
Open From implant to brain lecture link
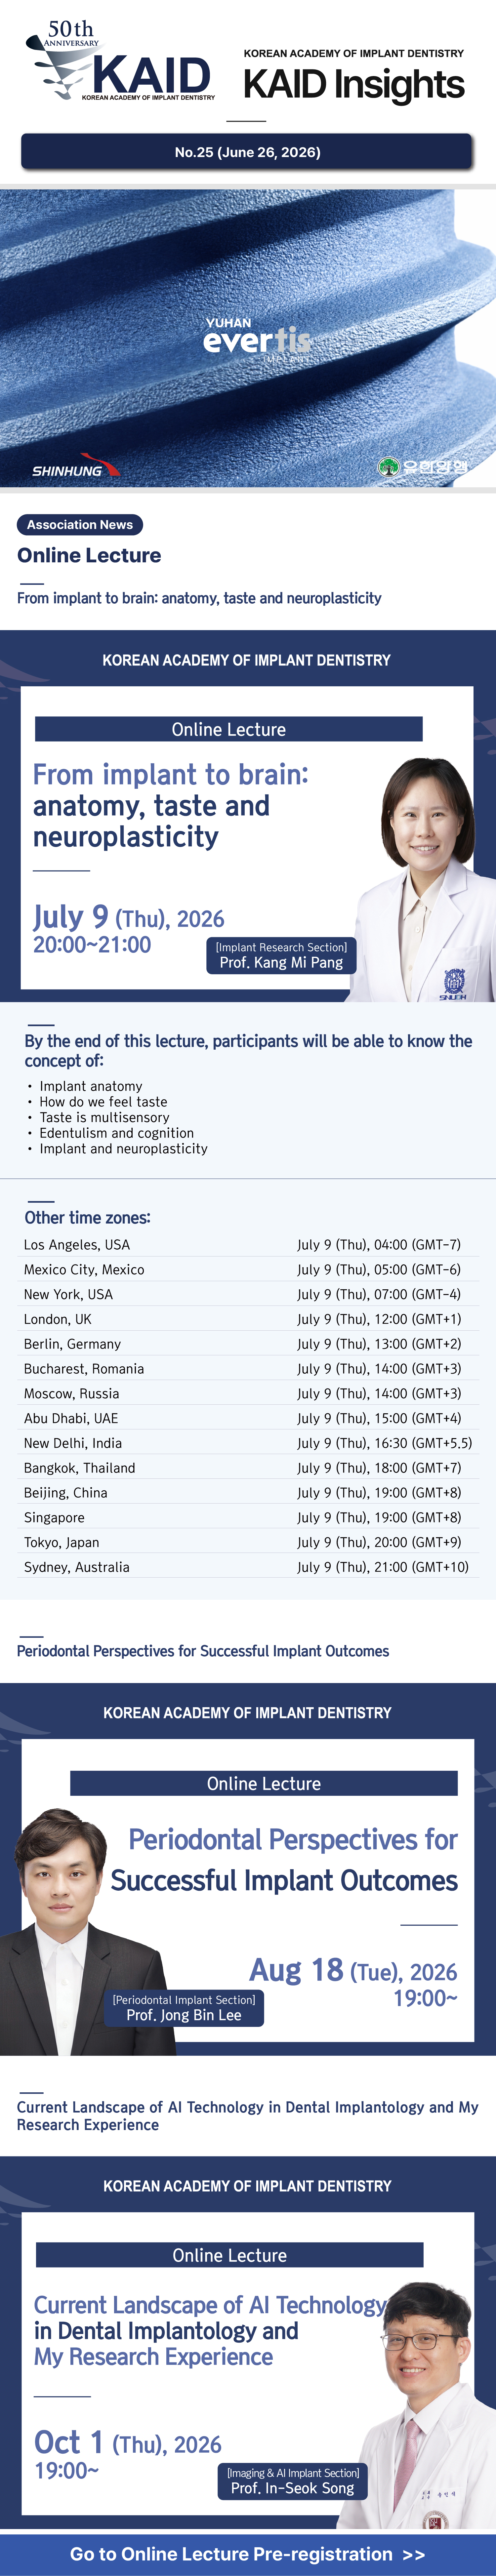click(199, 598)
